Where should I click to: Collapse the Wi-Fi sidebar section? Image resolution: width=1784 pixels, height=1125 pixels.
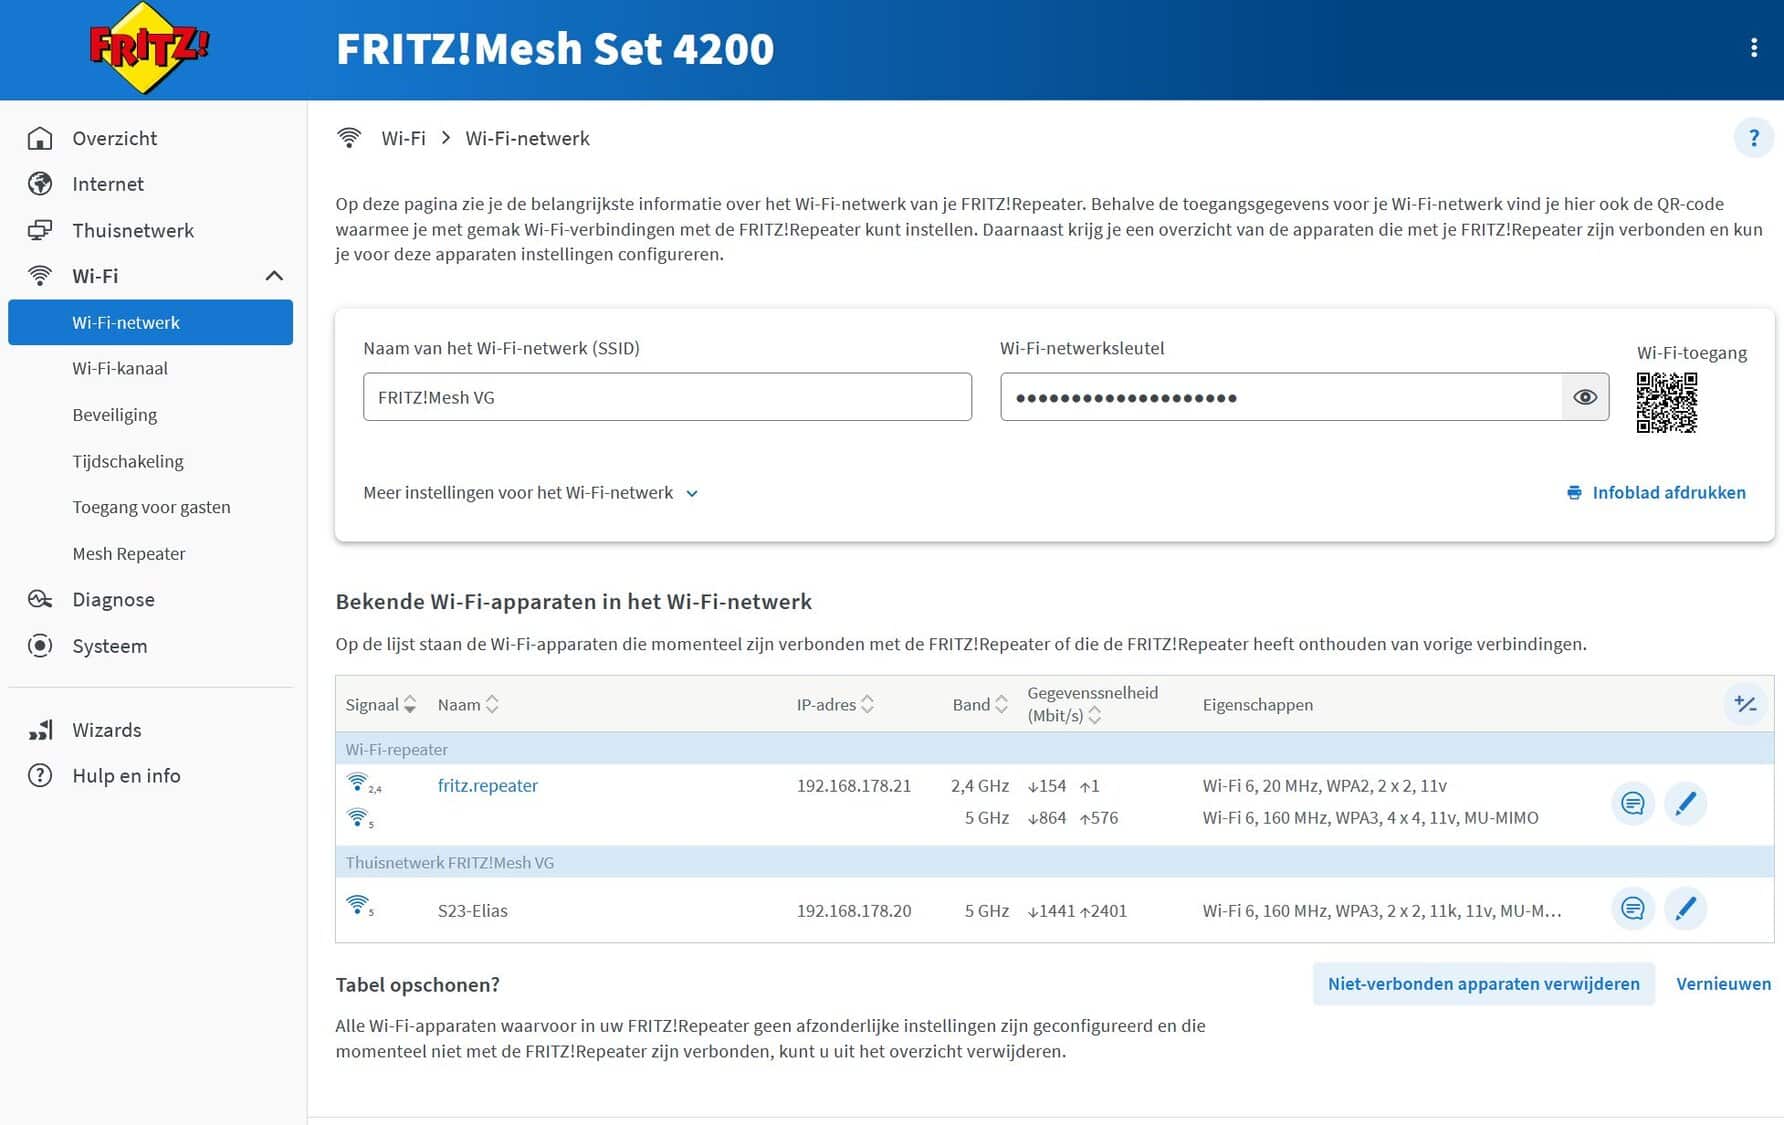[x=274, y=276]
